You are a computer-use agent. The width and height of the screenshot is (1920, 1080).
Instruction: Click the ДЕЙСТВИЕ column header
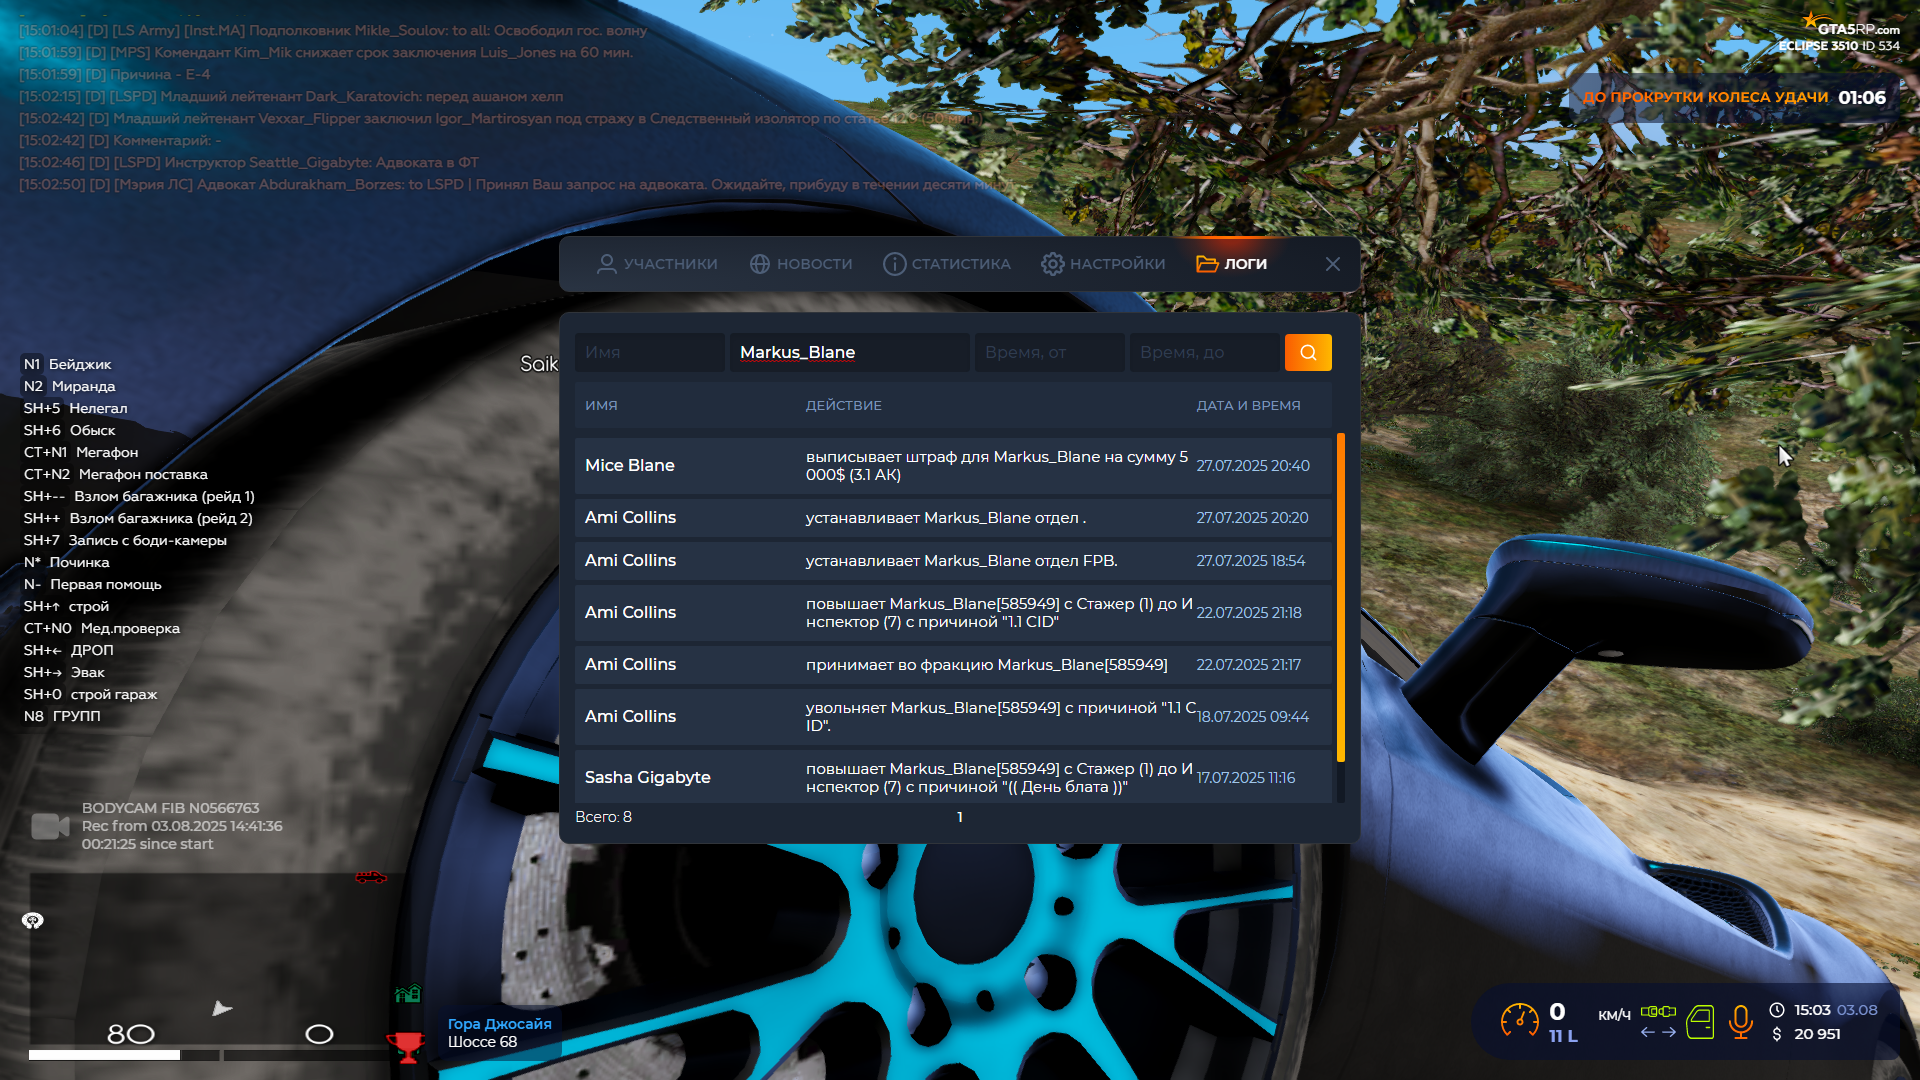coord(844,406)
